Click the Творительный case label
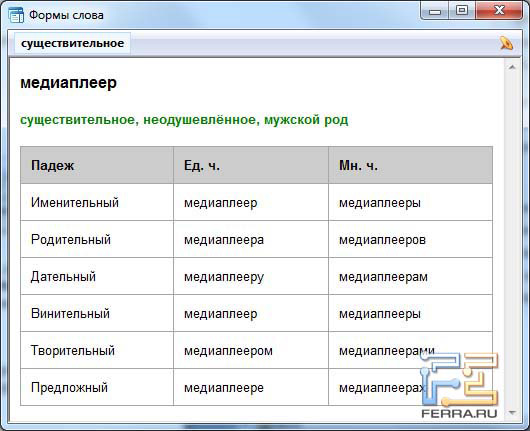Viewport: 530px width, 431px height. click(73, 351)
